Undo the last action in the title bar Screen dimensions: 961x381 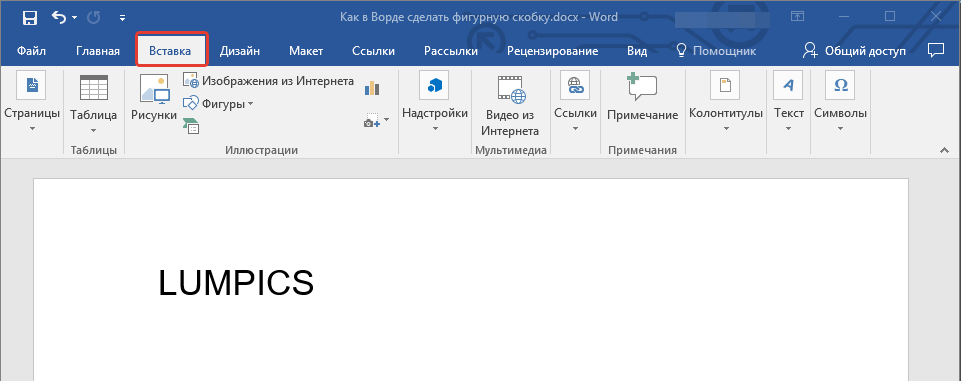click(59, 18)
